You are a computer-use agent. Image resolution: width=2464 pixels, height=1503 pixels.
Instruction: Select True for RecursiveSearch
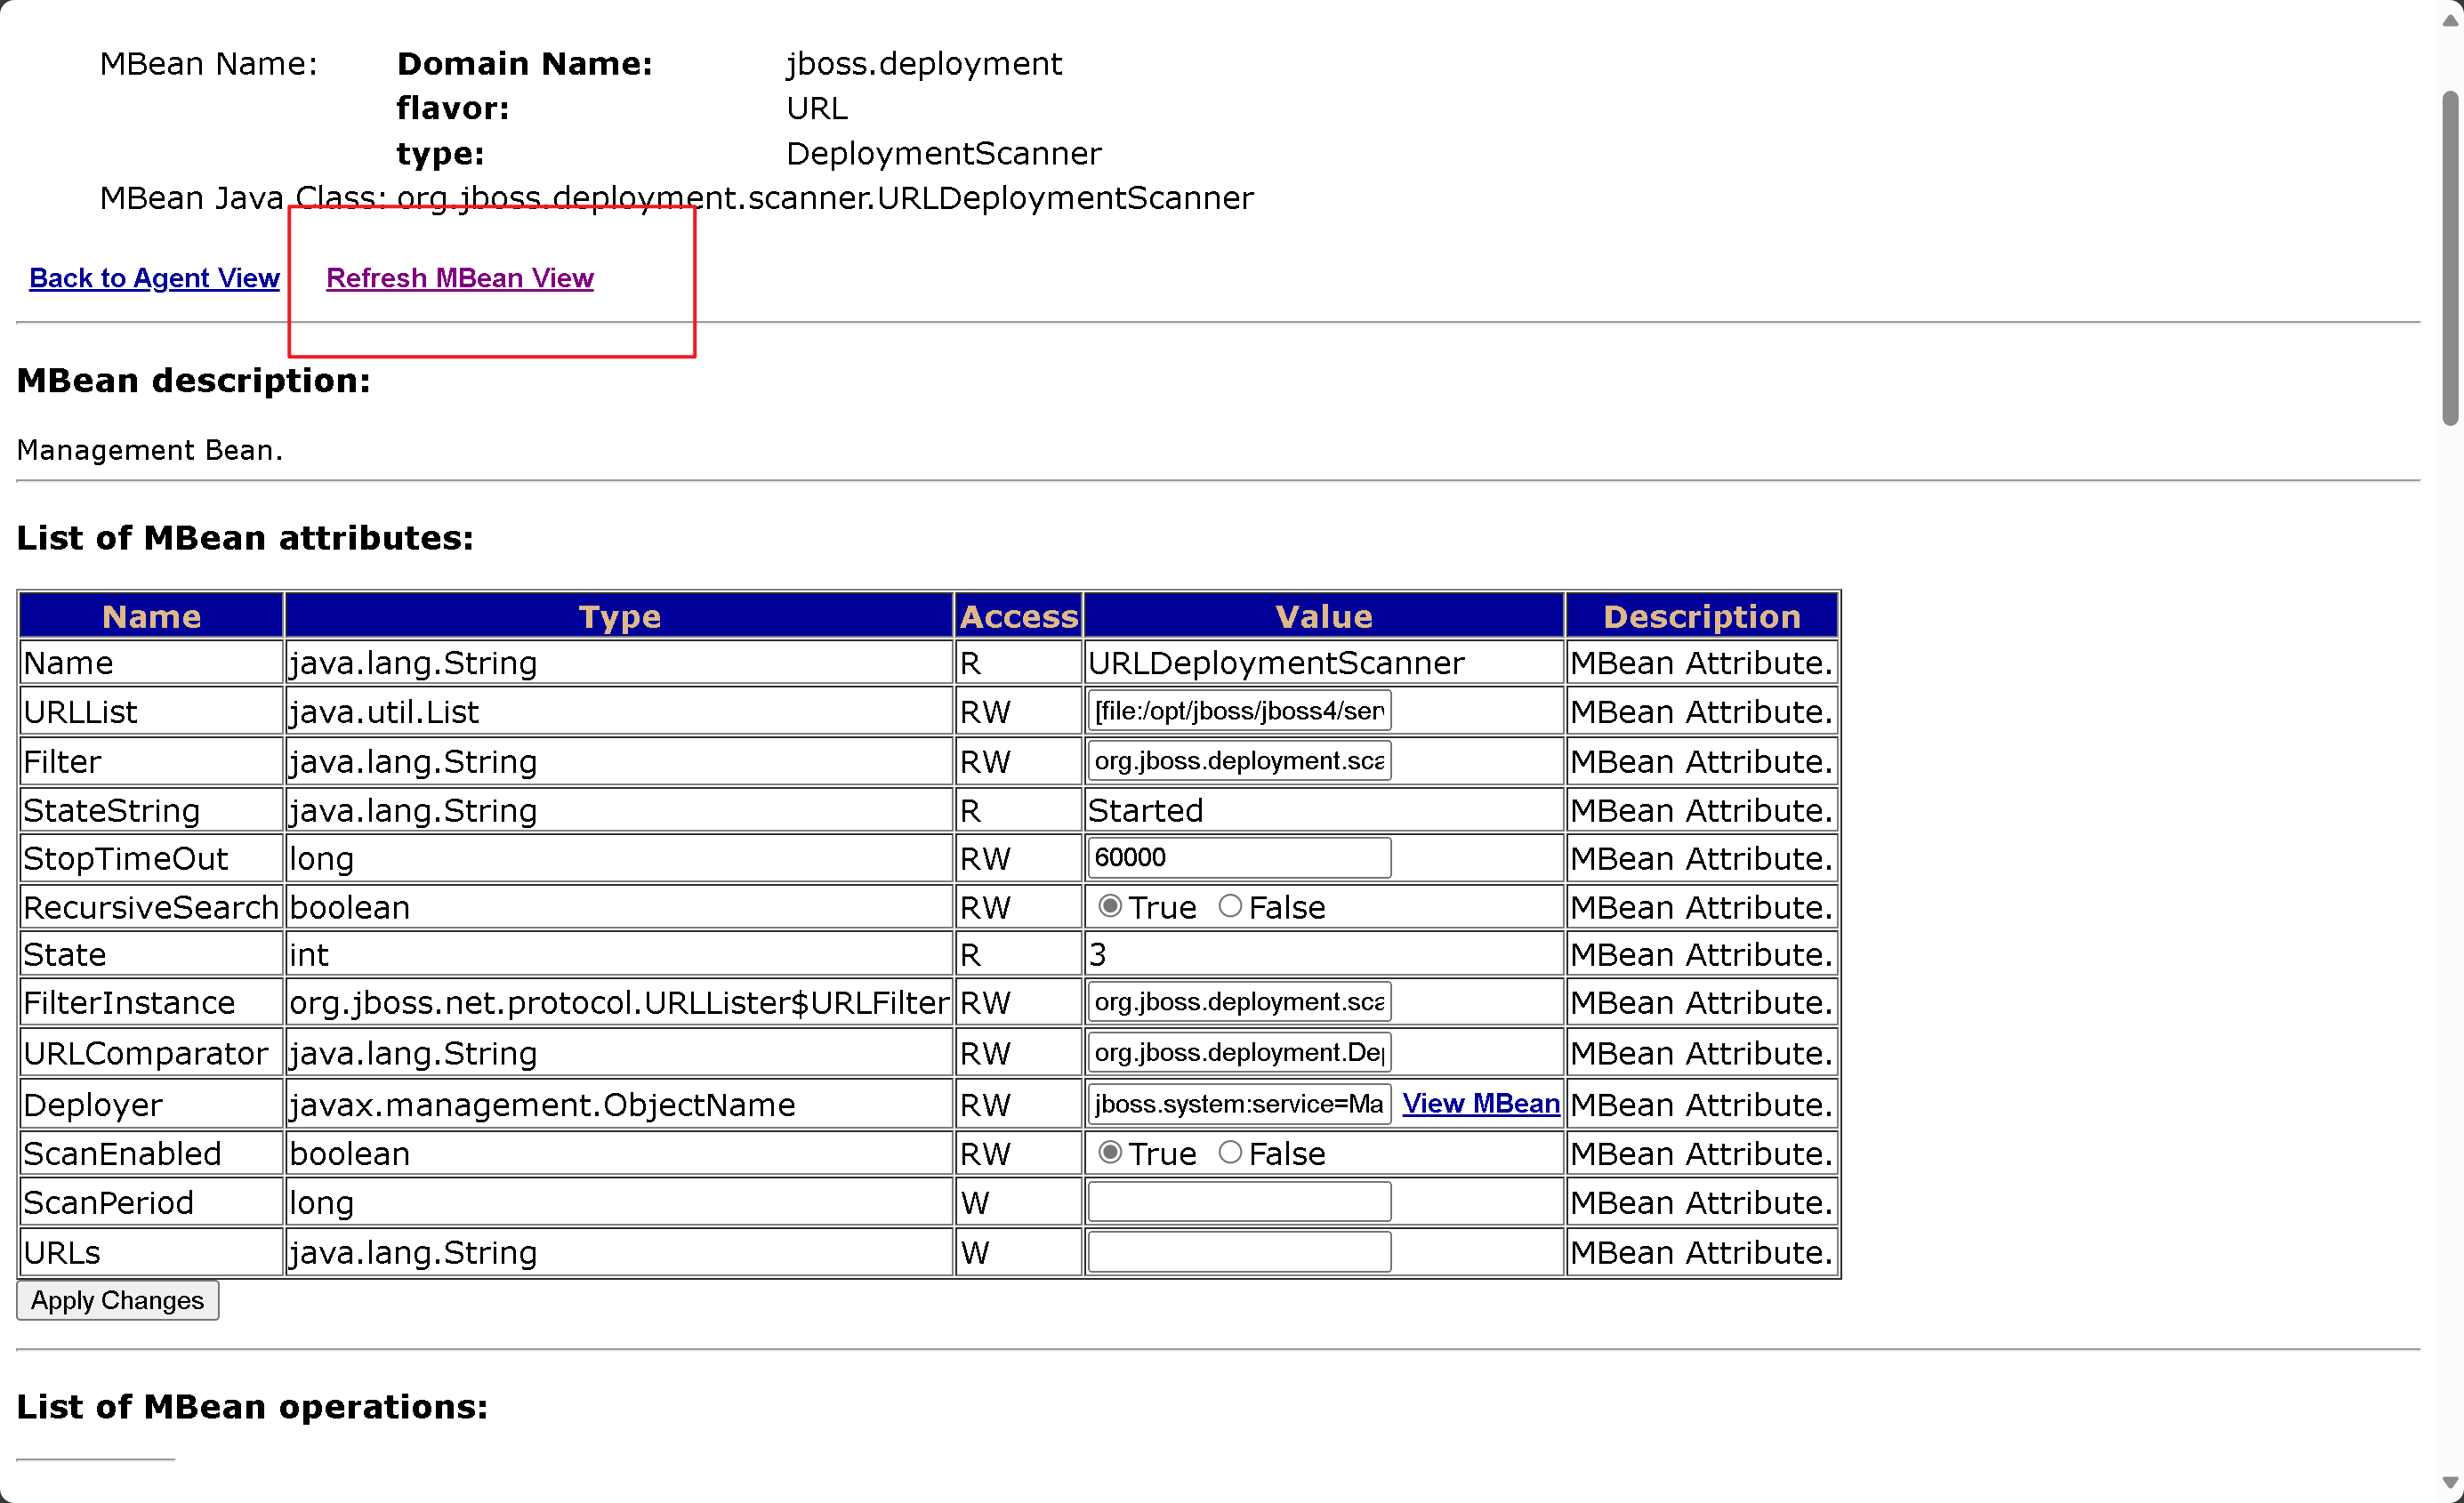[x=1109, y=906]
